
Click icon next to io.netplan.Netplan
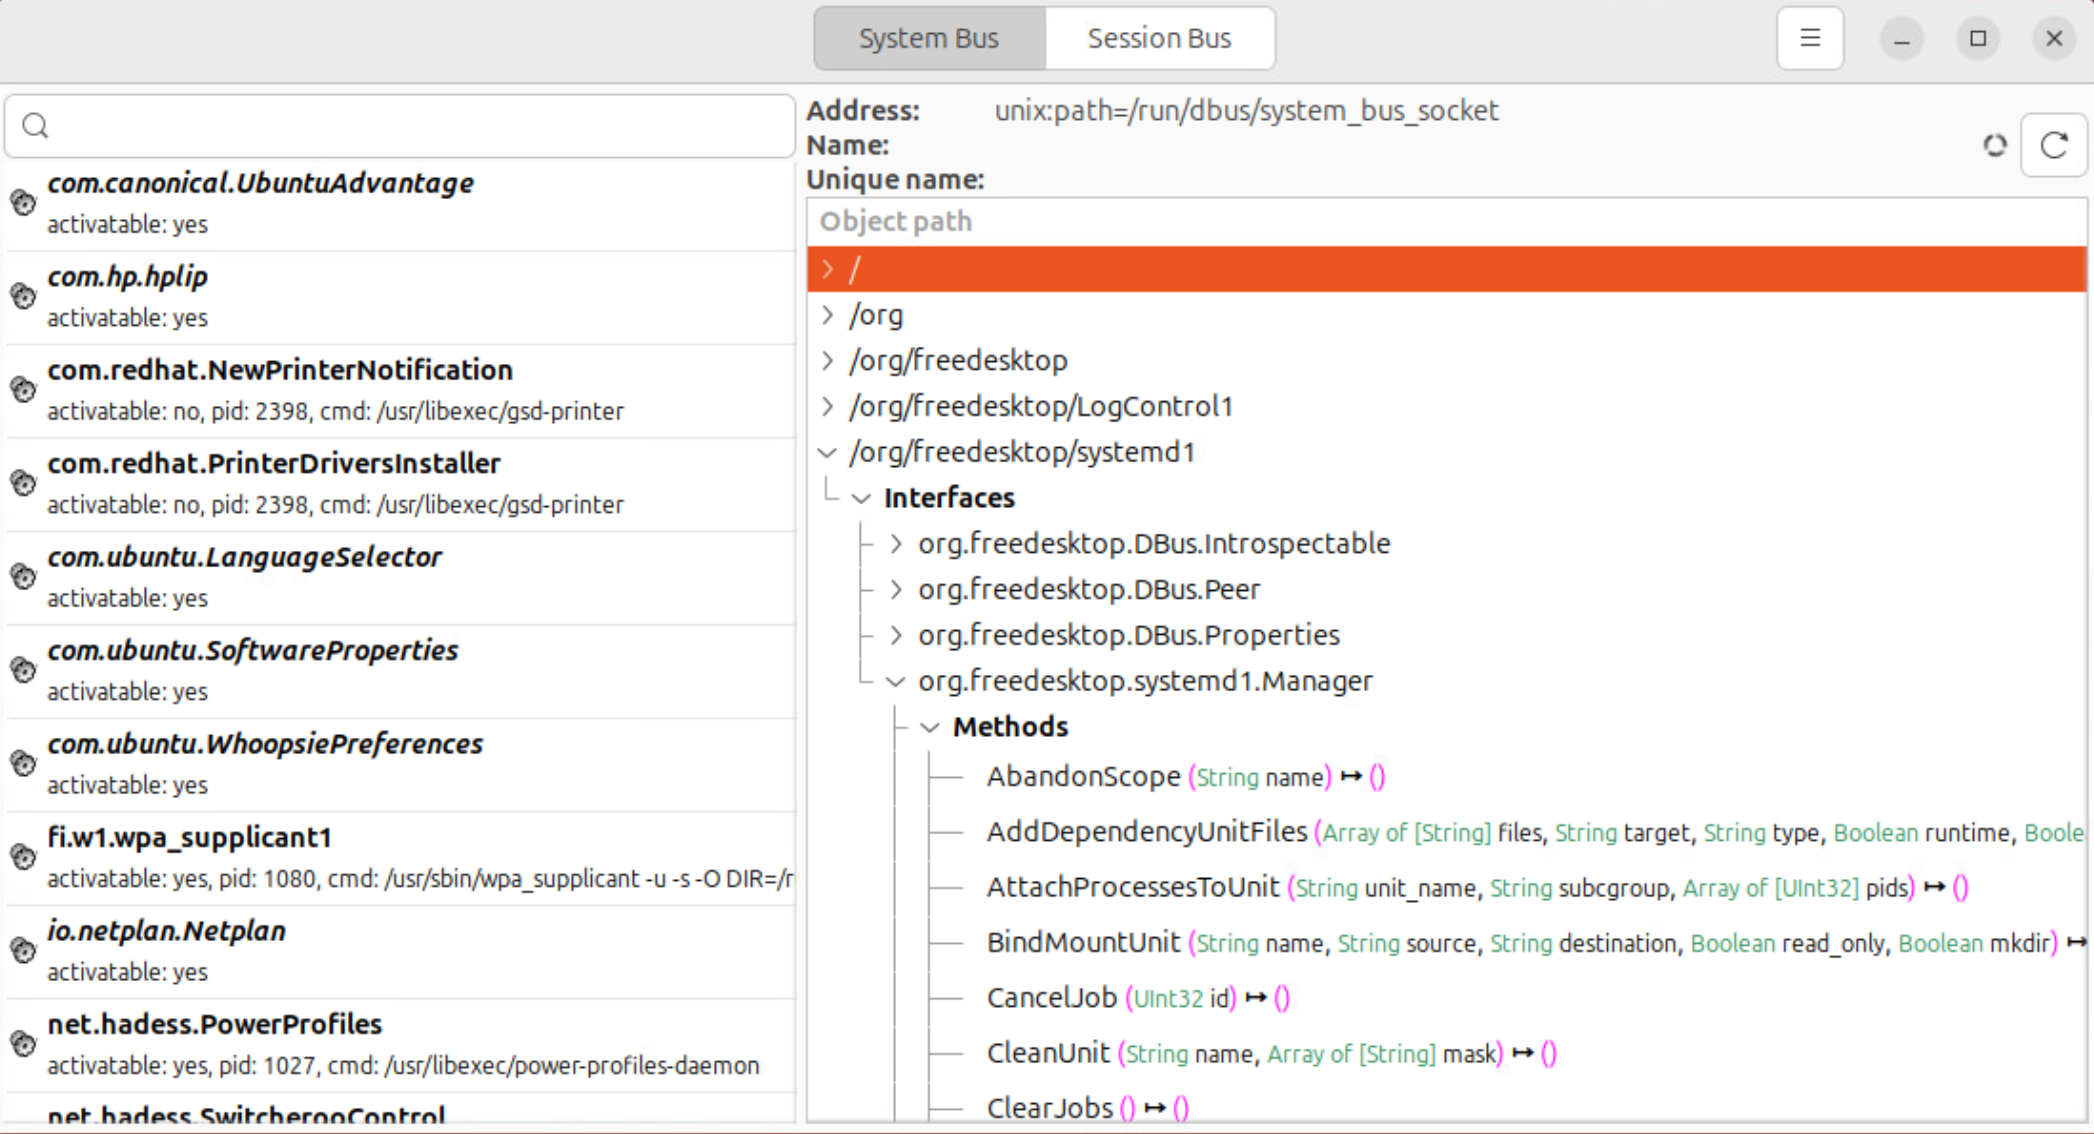point(23,949)
